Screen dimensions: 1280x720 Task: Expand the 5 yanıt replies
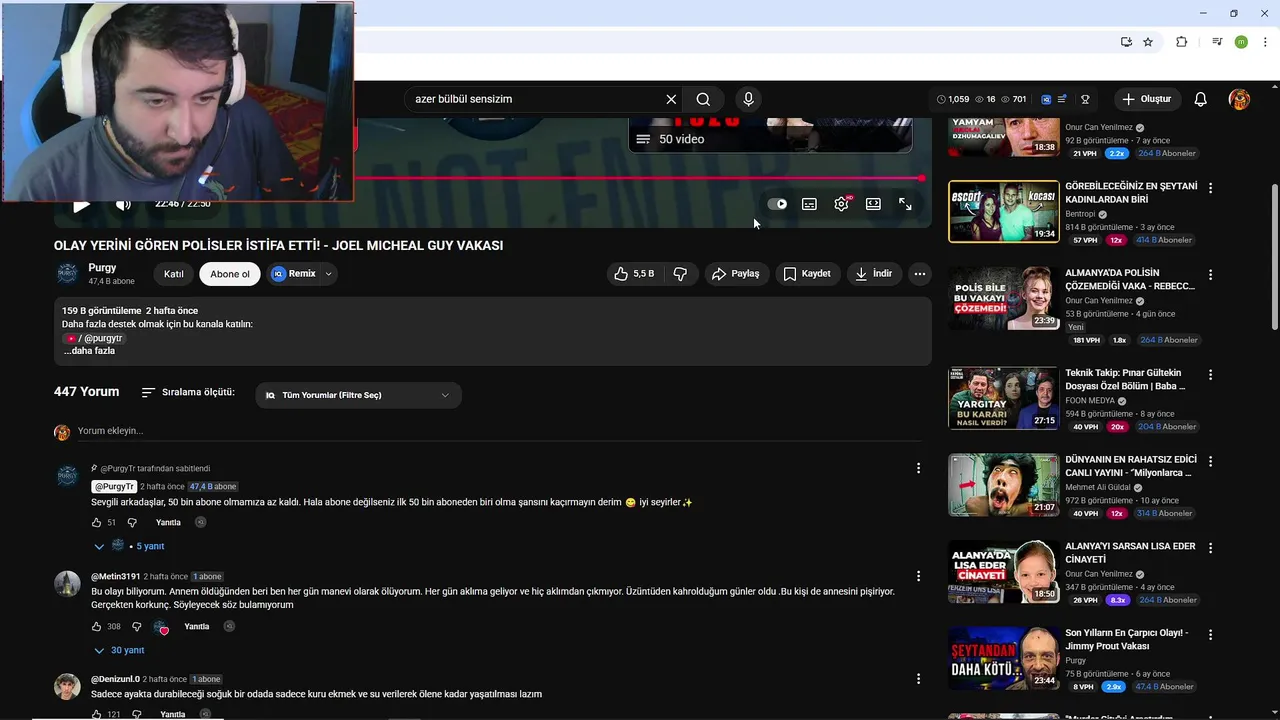129,546
